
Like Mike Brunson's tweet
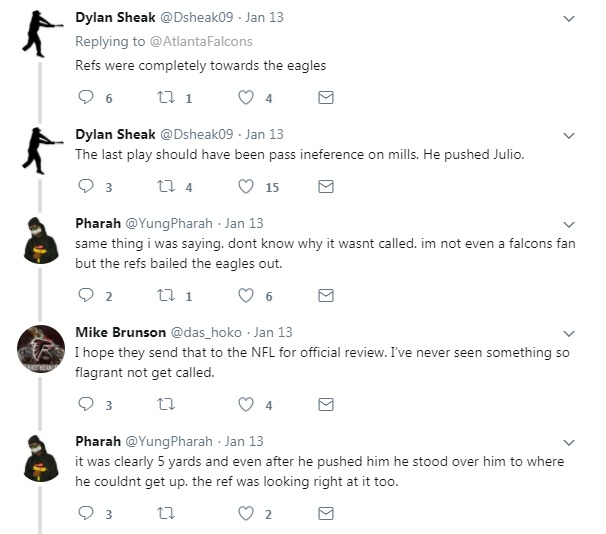pos(246,405)
